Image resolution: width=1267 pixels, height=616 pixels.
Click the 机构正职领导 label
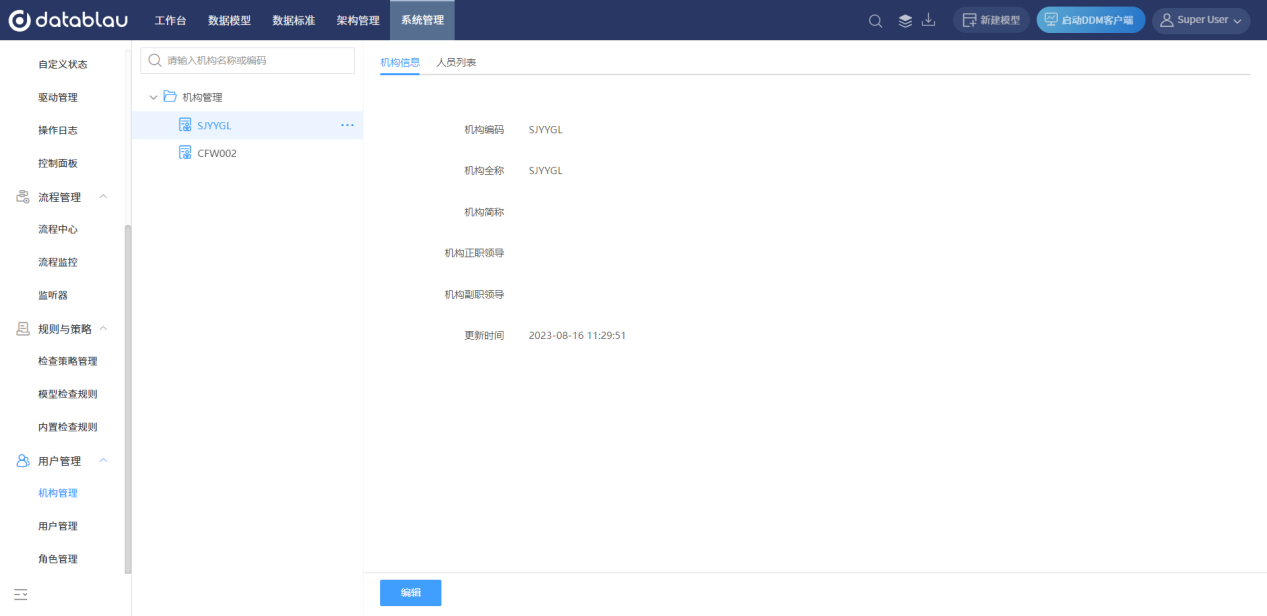[474, 253]
